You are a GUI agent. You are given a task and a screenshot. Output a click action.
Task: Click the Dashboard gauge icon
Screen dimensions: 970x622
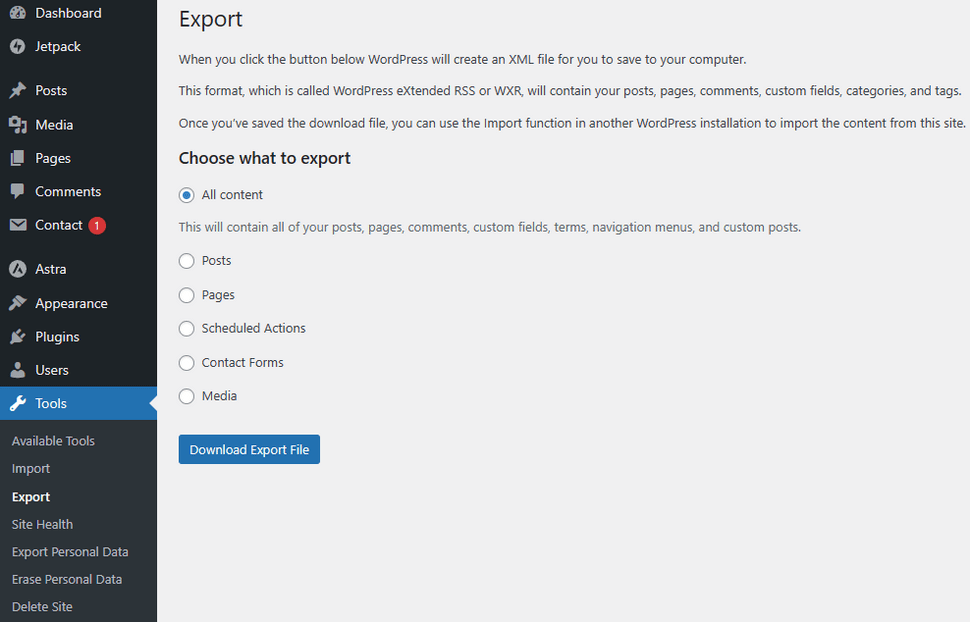point(18,12)
